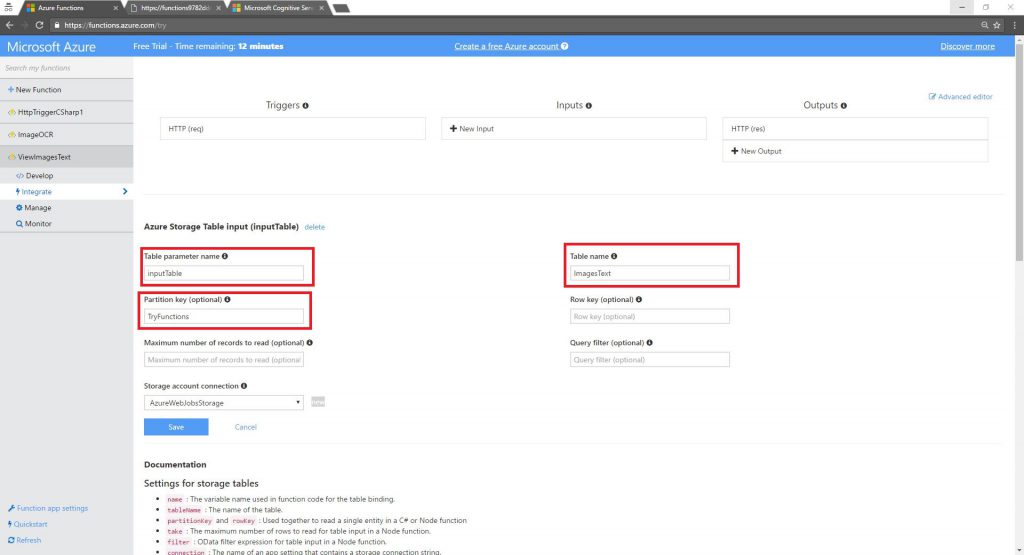
Task: Open the Advanced editor link
Action: pos(960,97)
